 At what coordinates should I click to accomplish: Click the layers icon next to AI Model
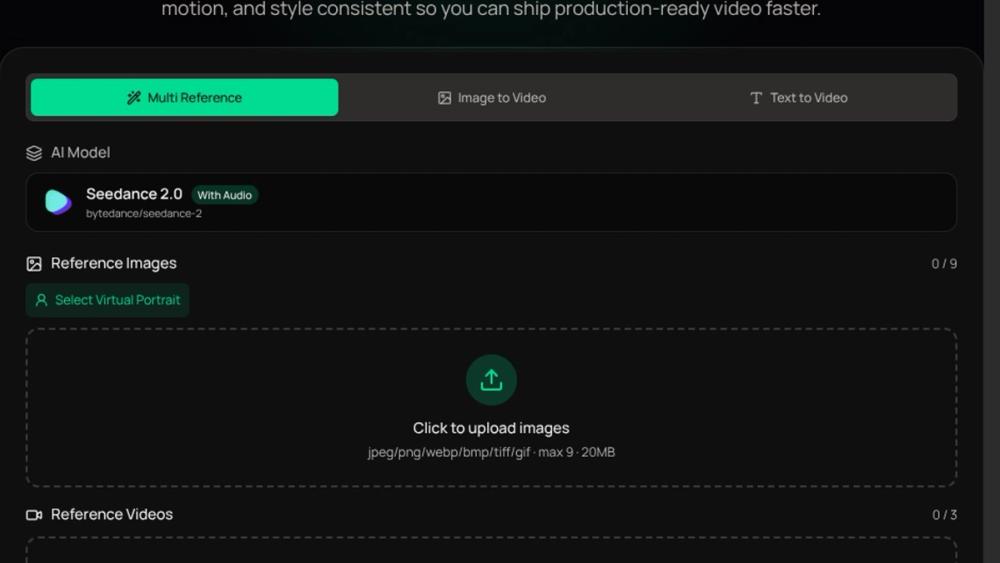[x=34, y=153]
